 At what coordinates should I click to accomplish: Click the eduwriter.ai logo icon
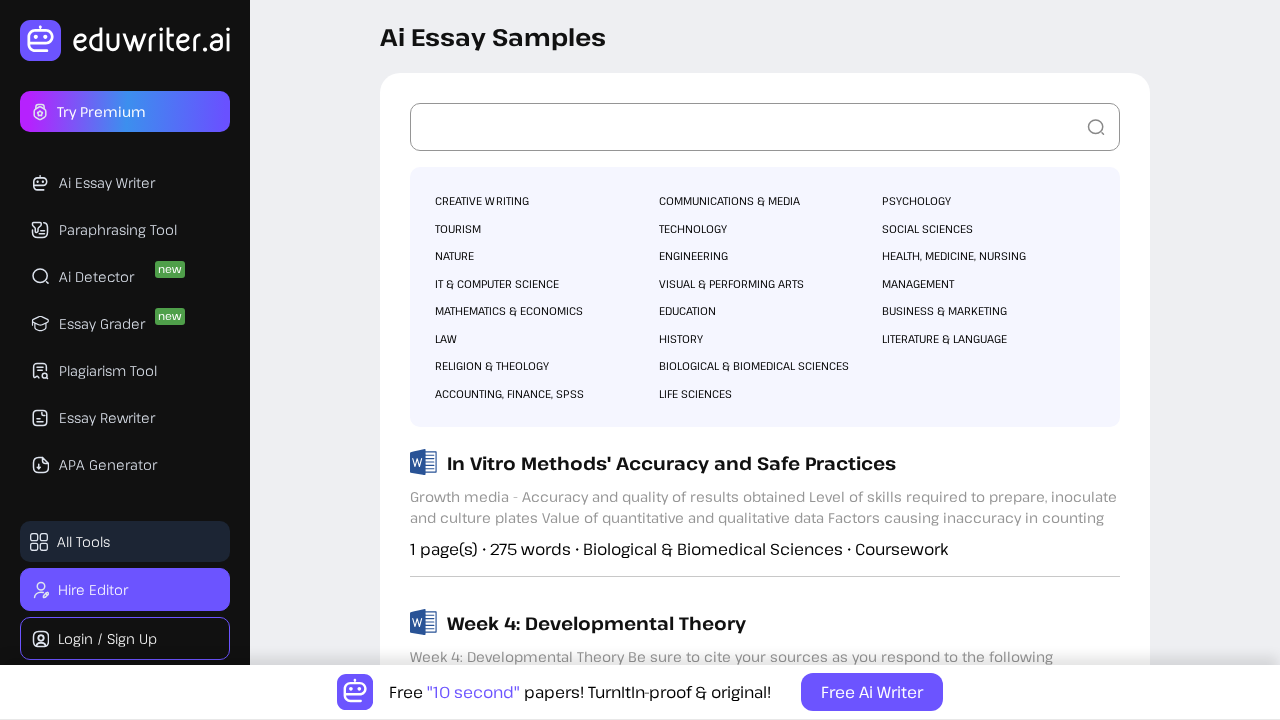coord(40,40)
